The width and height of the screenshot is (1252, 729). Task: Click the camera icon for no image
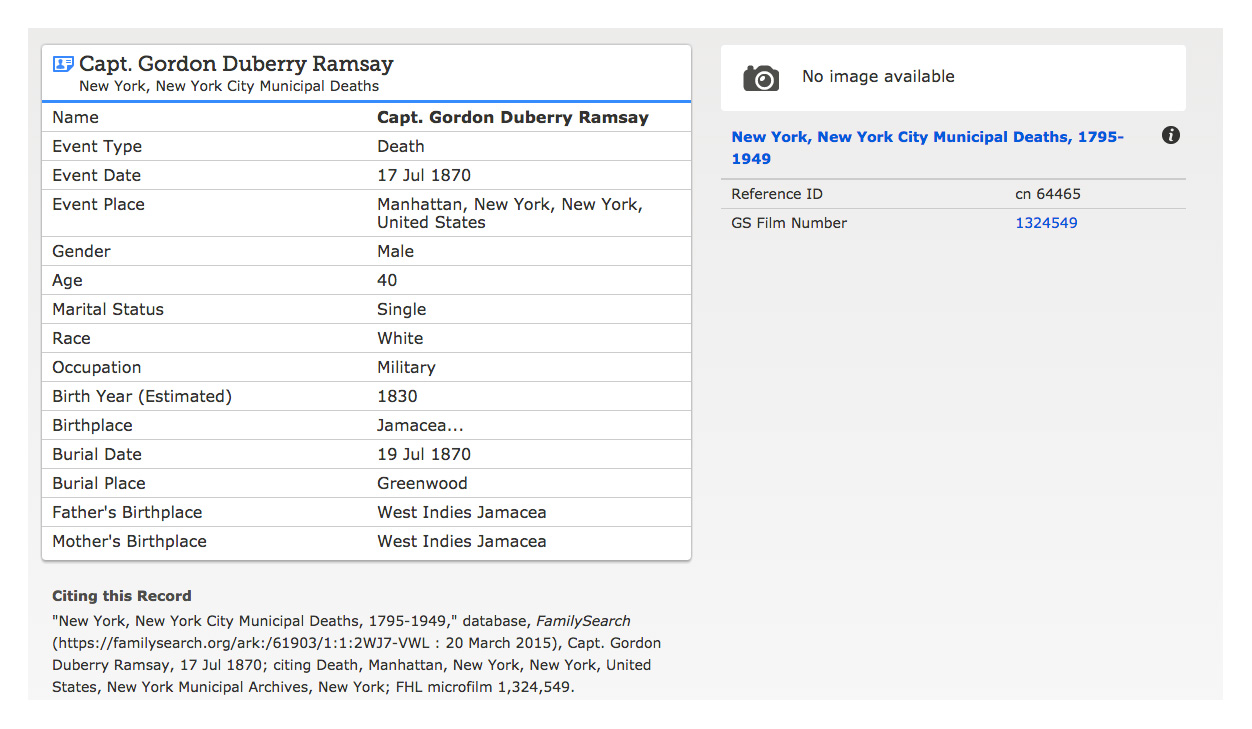[x=761, y=78]
